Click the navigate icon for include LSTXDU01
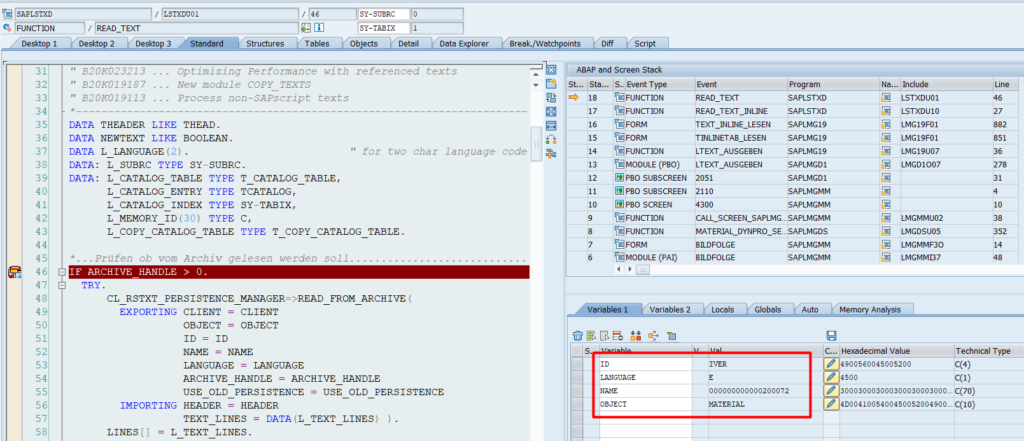 tap(887, 98)
